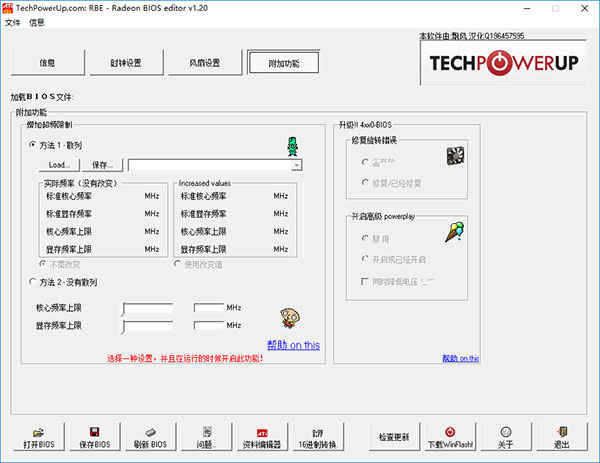Close the RBE window
The image size is (600, 463).
pos(585,8)
